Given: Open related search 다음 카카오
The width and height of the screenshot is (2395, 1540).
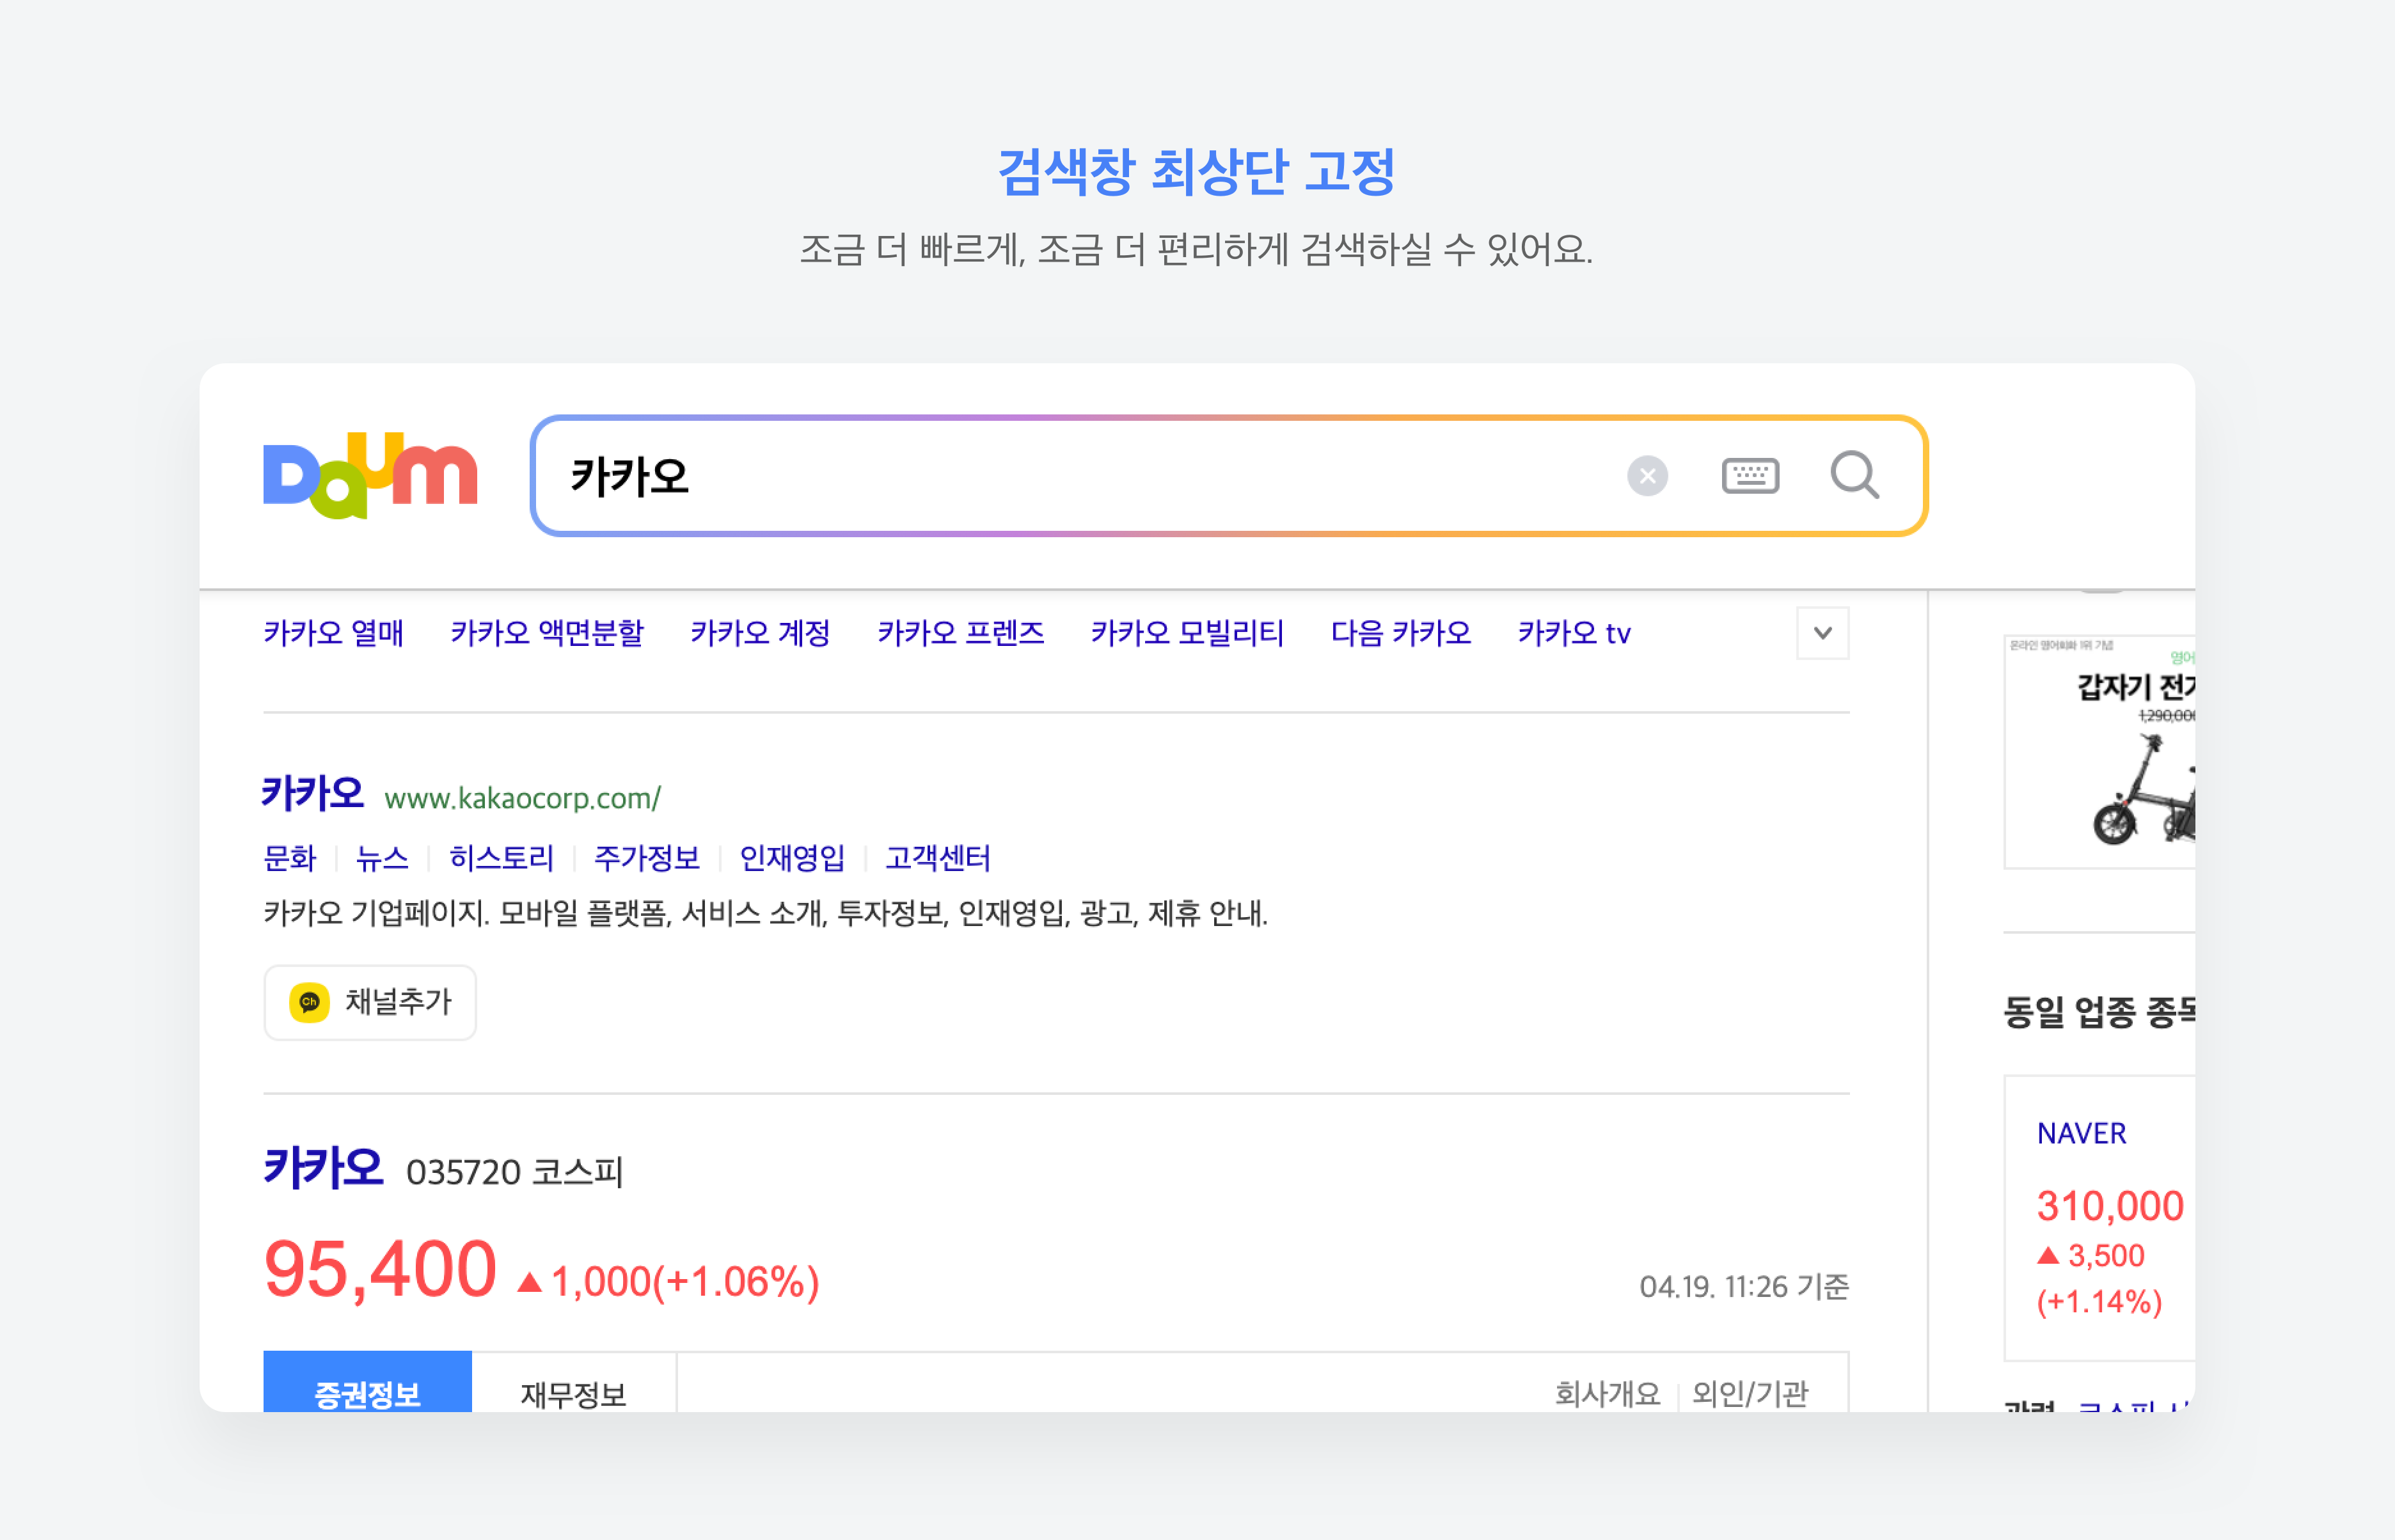Looking at the screenshot, I should coord(1401,633).
